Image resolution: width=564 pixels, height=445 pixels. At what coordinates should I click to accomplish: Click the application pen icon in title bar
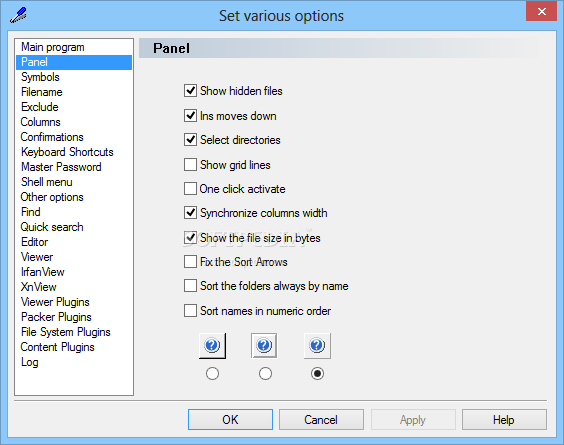point(18,15)
